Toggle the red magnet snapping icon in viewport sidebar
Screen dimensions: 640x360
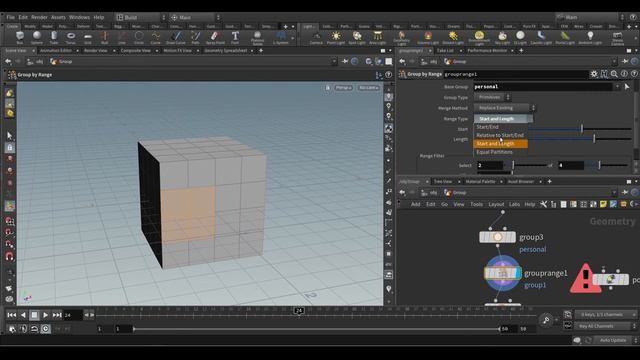[x=10, y=256]
